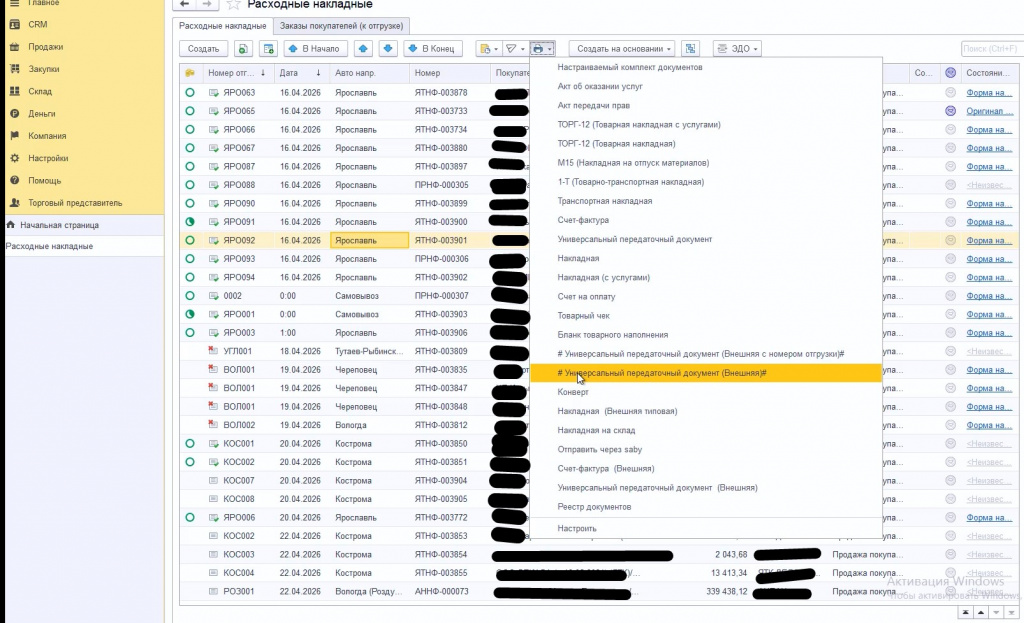Select Реестр документов entry
Viewport: 1024px width, 623px height.
[x=594, y=506]
